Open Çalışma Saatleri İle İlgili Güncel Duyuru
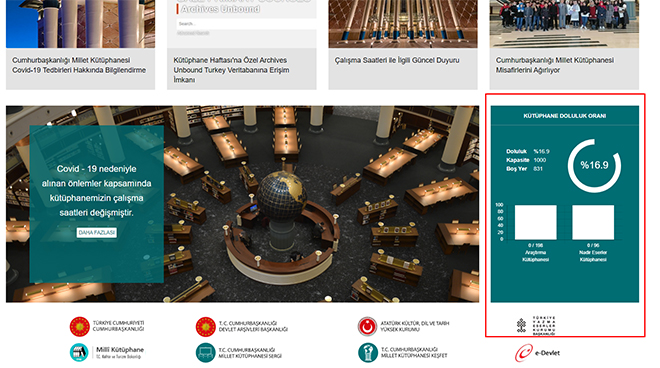660x368 pixels. [397, 60]
